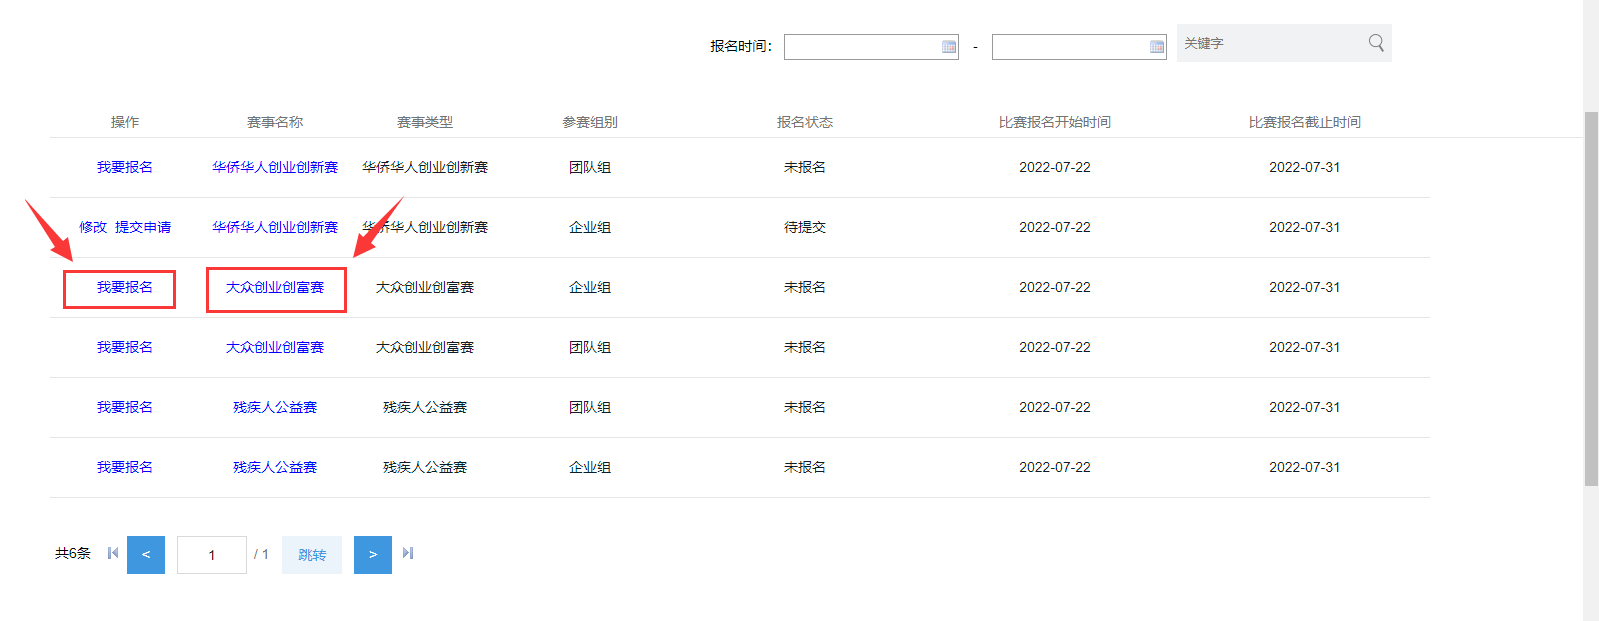Click the 报名状态 column header
1599x621 pixels.
pos(805,122)
